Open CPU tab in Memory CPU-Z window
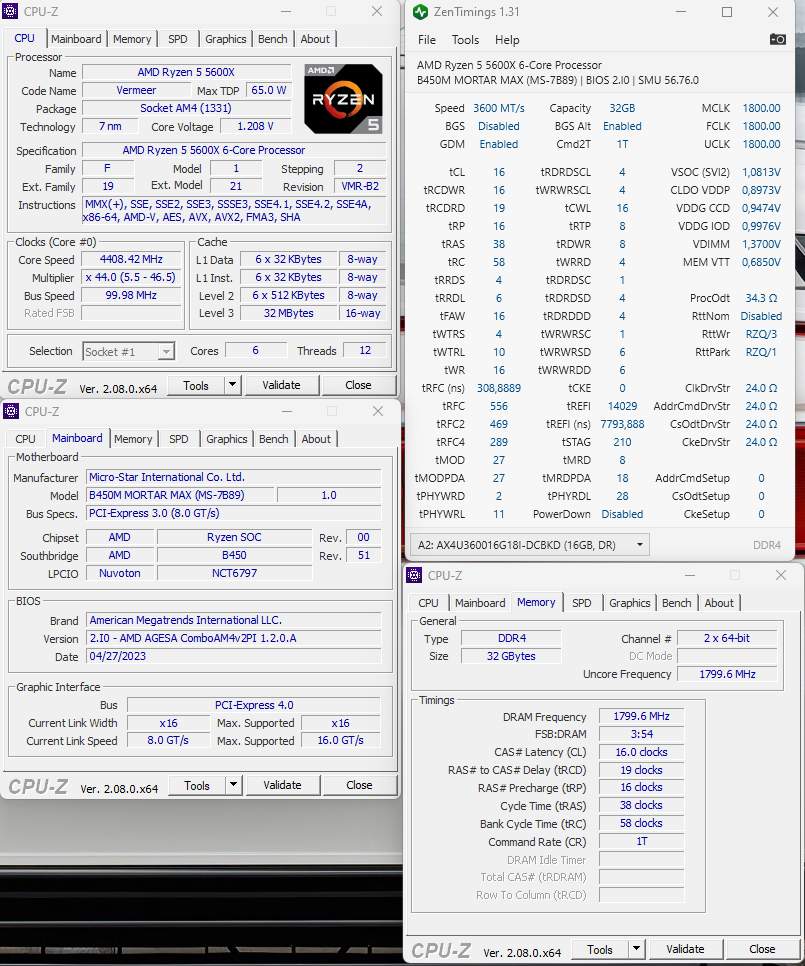The height and width of the screenshot is (966, 805). click(x=428, y=603)
